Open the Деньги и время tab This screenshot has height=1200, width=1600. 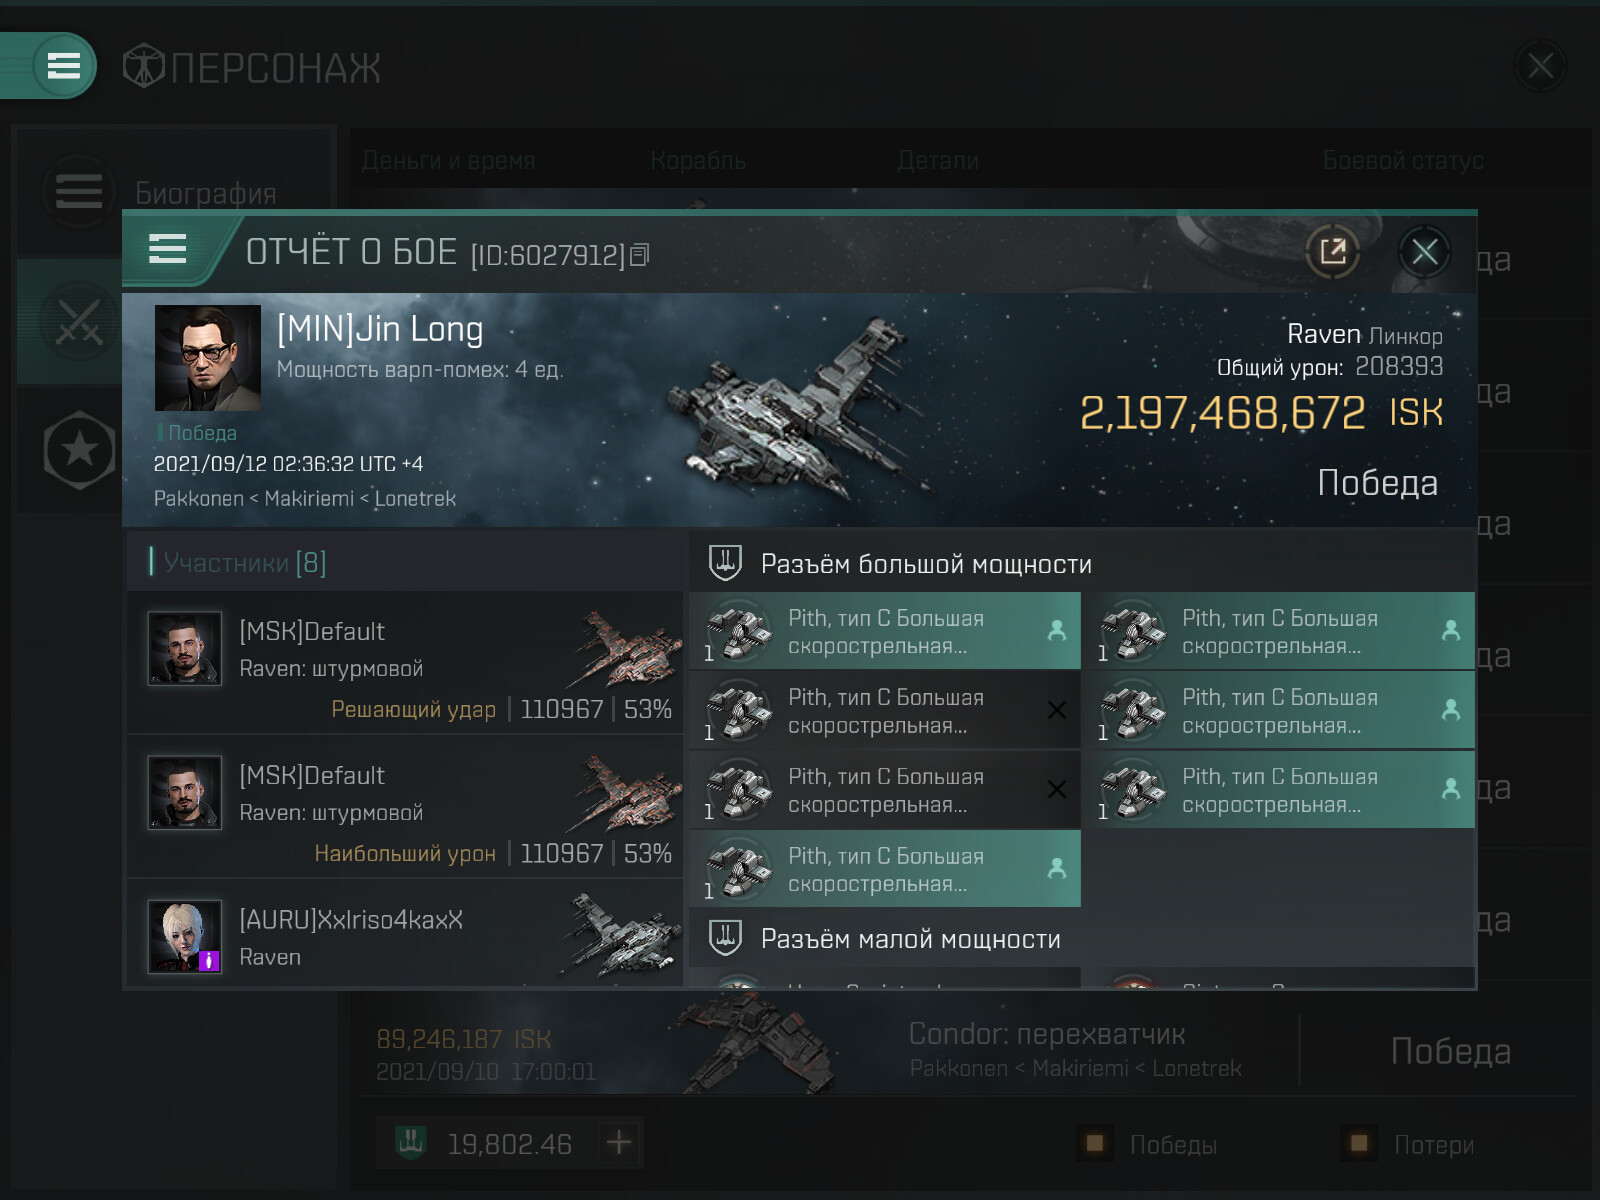tap(448, 161)
